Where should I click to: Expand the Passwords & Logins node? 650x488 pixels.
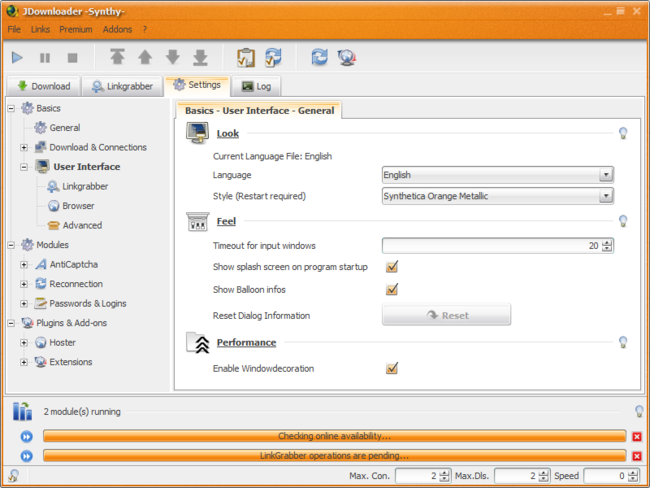coord(24,303)
